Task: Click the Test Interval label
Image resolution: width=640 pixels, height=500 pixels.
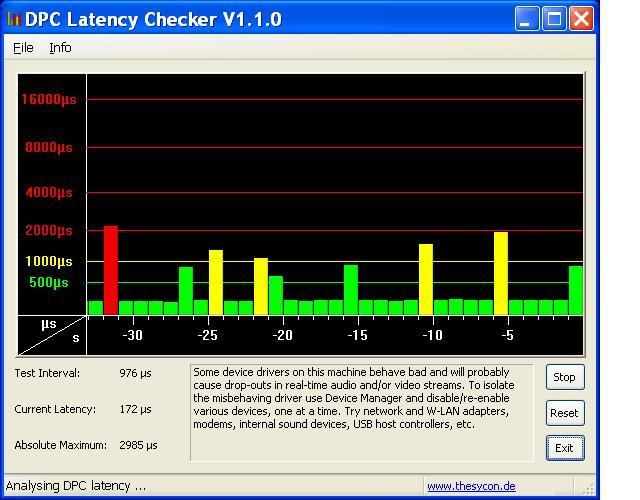Action: pos(47,373)
